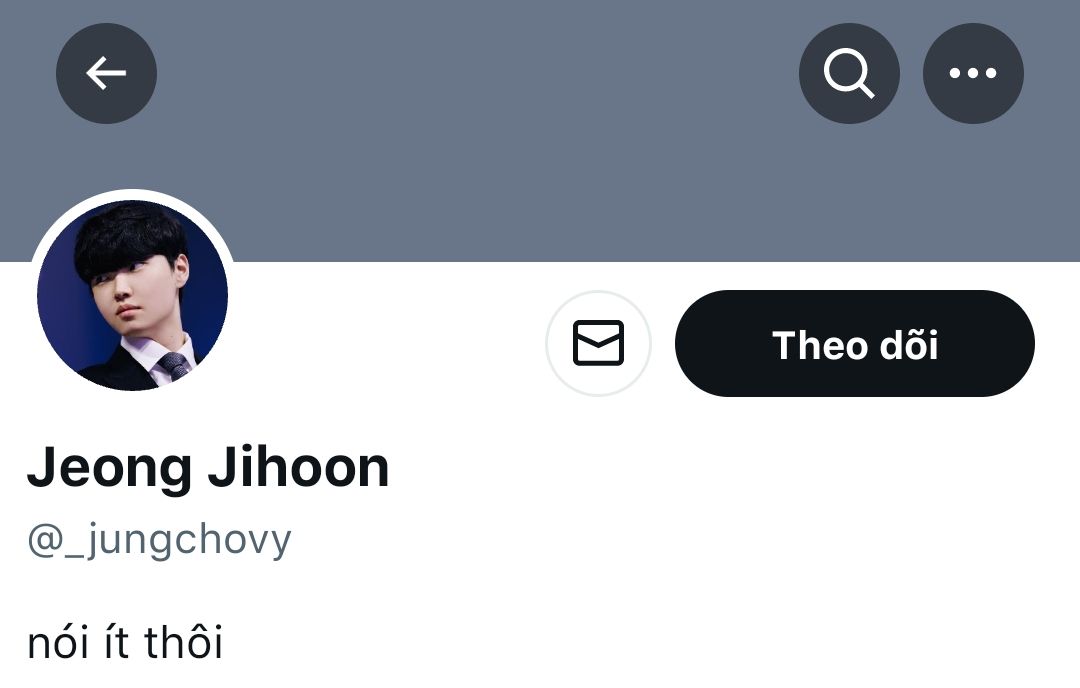This screenshot has height=688, width=1080.
Task: Click the @_jungchovy handle text
Action: coord(159,540)
